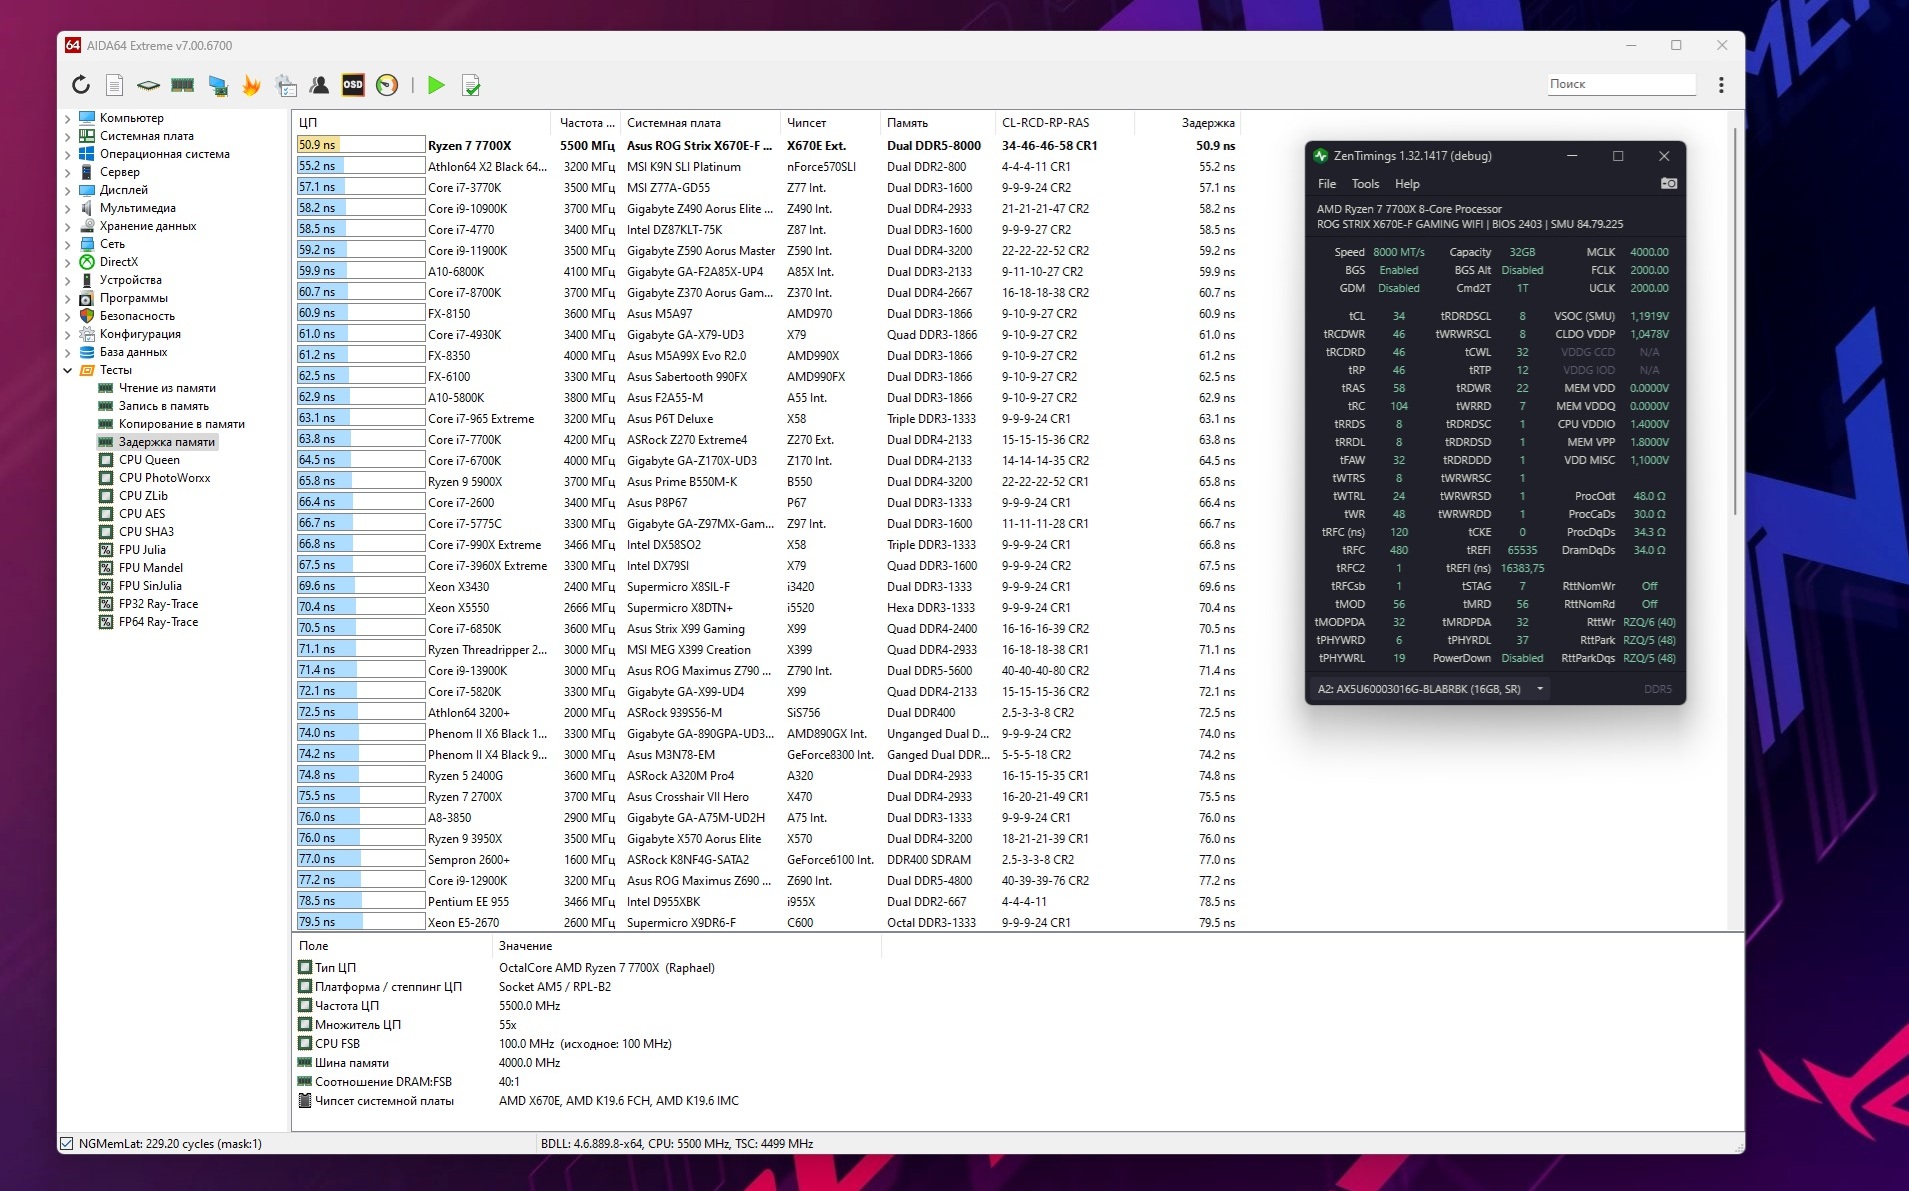Screen dimensions: 1909x1191
Task: Select CPU ZLib benchmark in tree
Action: point(143,496)
